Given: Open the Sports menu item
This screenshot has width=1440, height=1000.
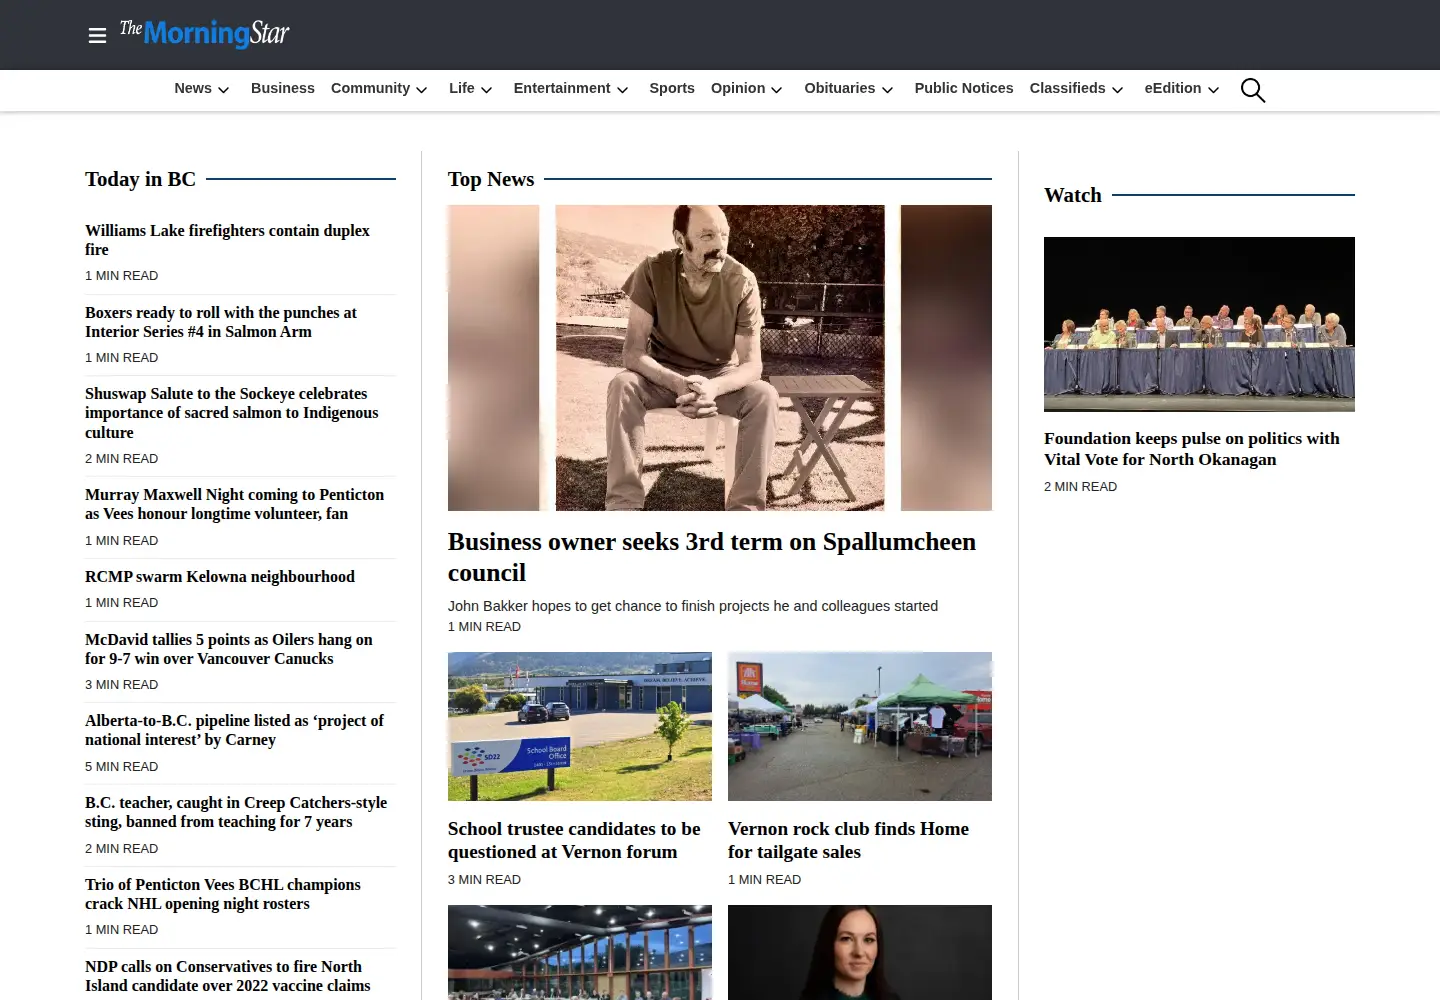Looking at the screenshot, I should click(672, 88).
